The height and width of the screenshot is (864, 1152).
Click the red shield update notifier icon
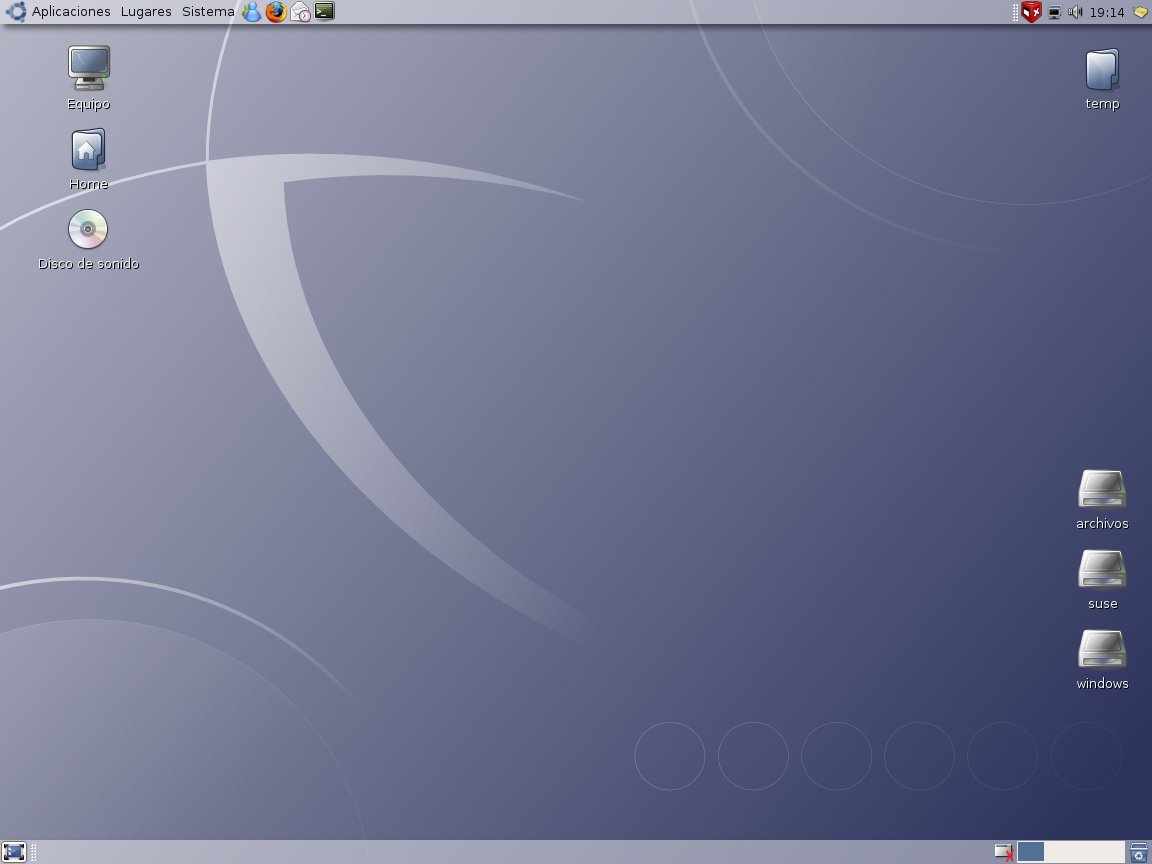coord(1032,12)
